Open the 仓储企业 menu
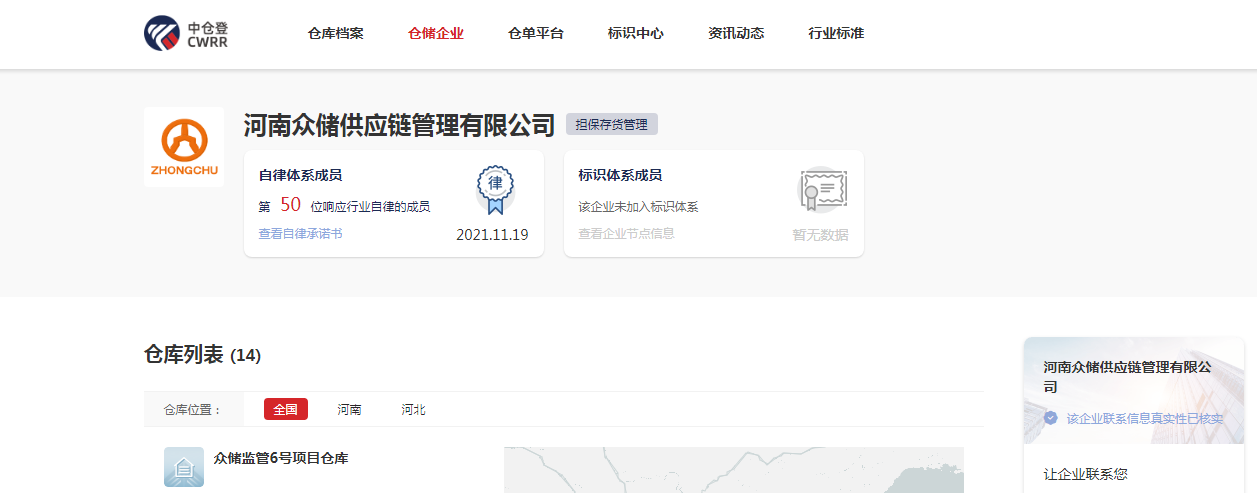 (x=436, y=33)
